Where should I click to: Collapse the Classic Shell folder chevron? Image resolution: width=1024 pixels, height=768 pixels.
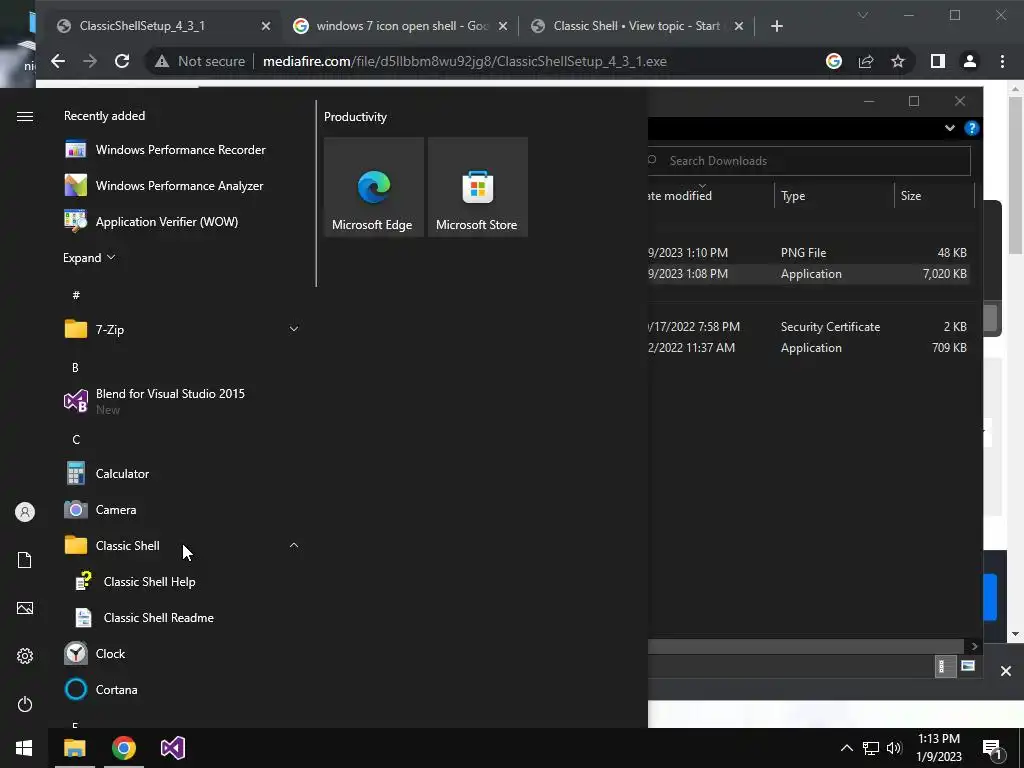294,545
